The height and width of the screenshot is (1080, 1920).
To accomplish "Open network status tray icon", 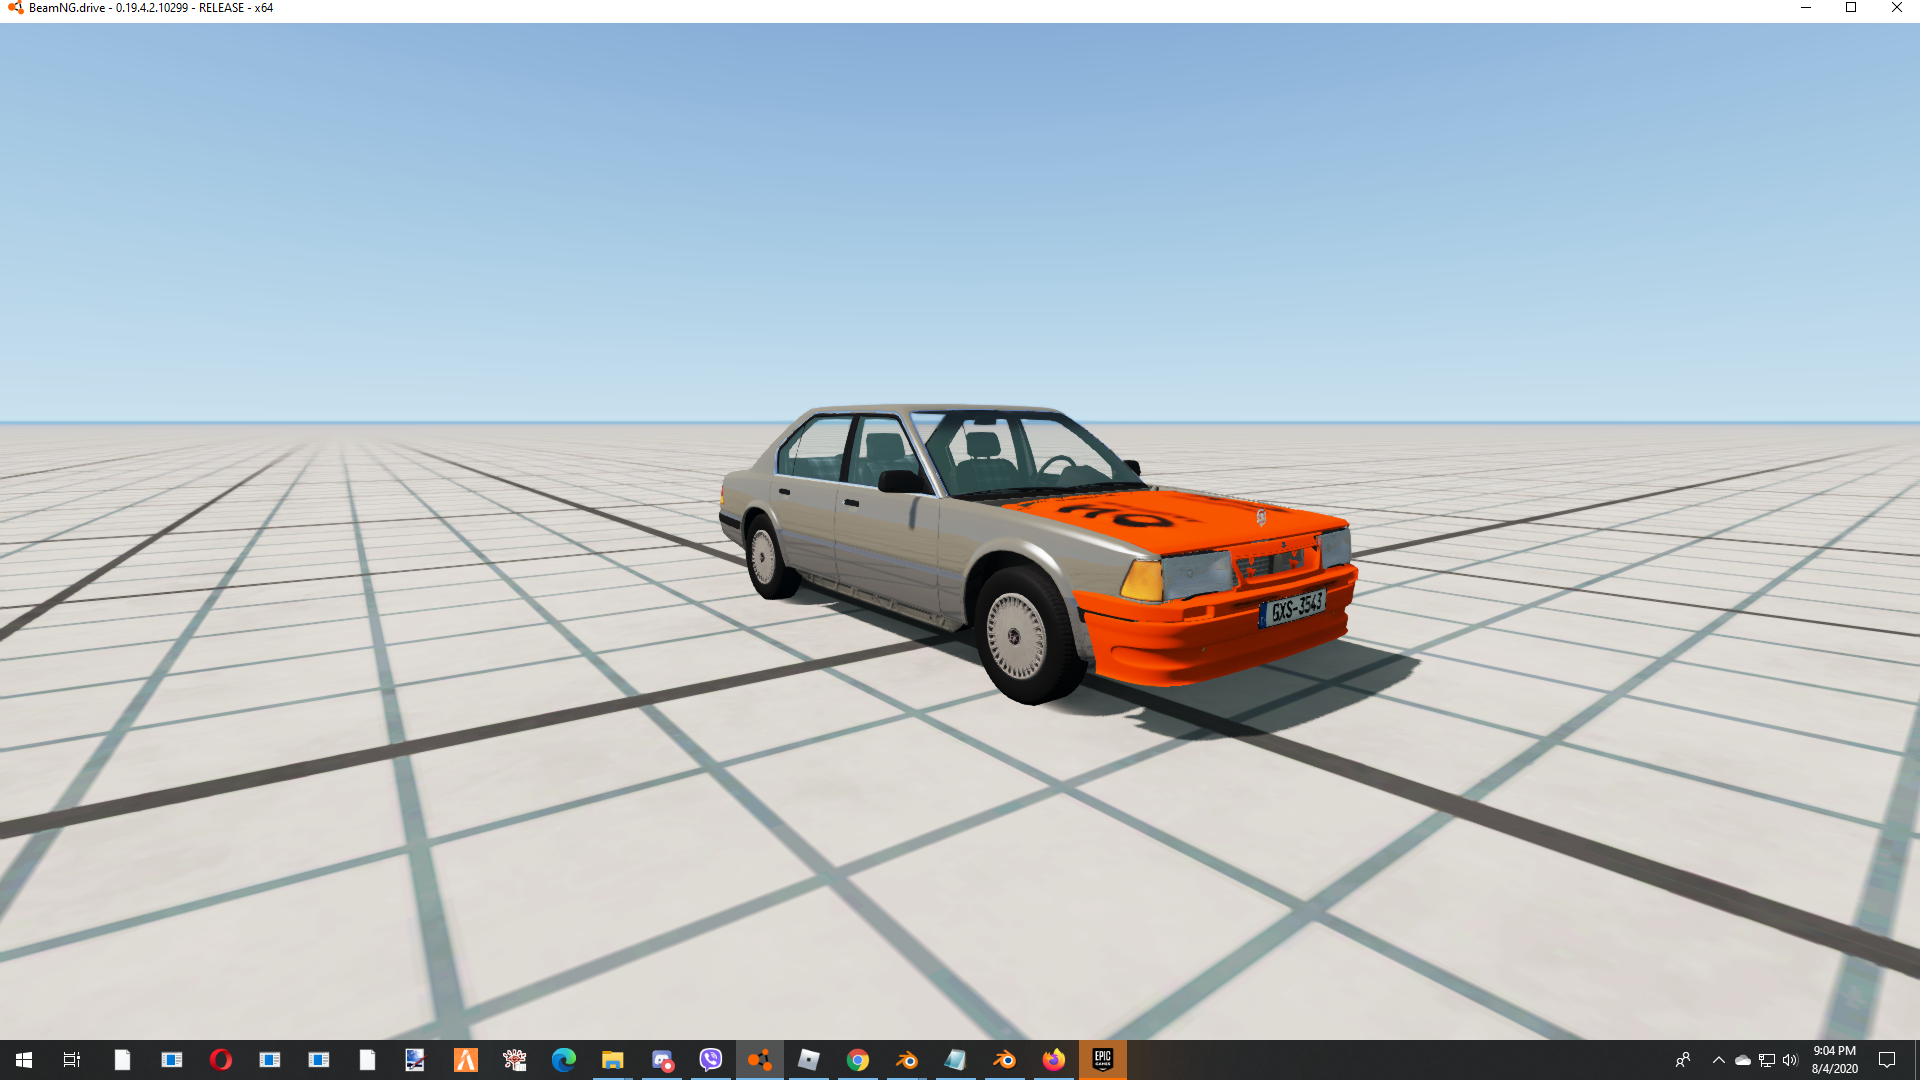I will [x=1767, y=1060].
